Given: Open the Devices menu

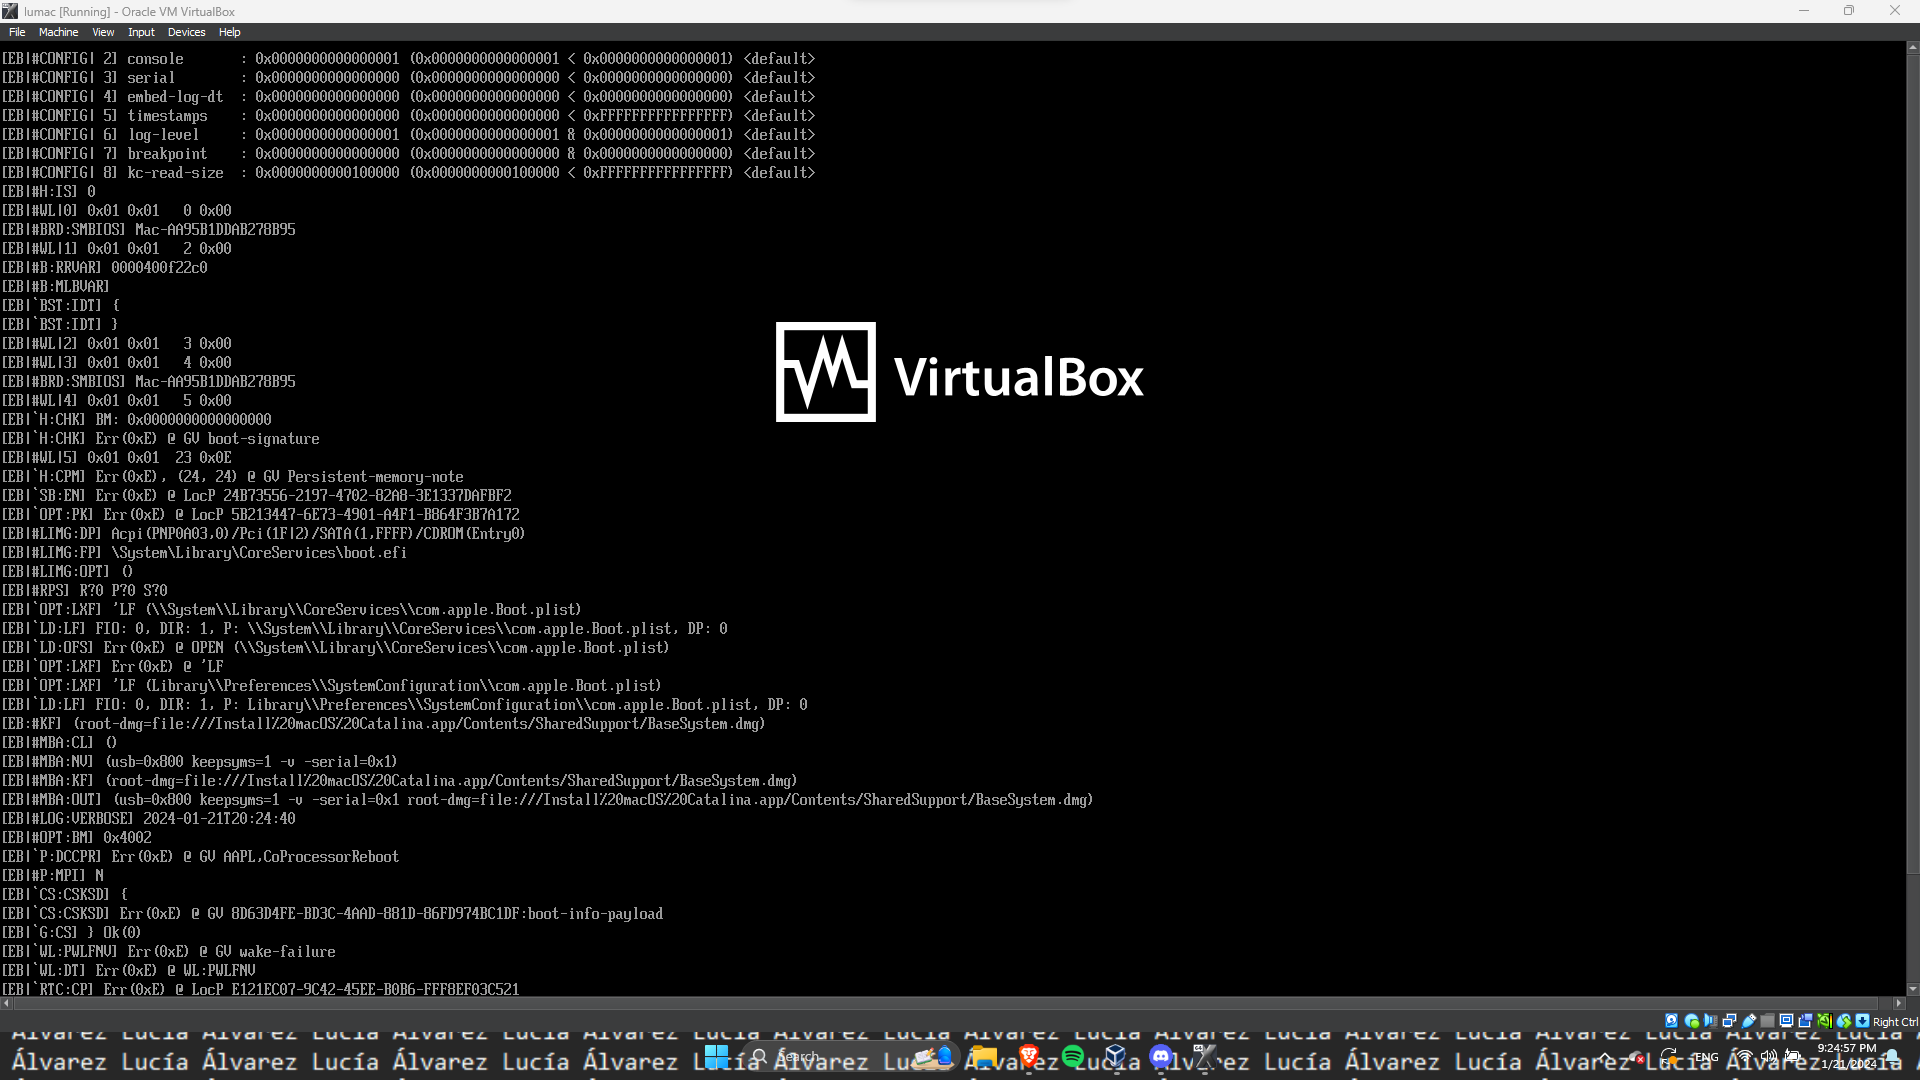Looking at the screenshot, I should [x=186, y=32].
